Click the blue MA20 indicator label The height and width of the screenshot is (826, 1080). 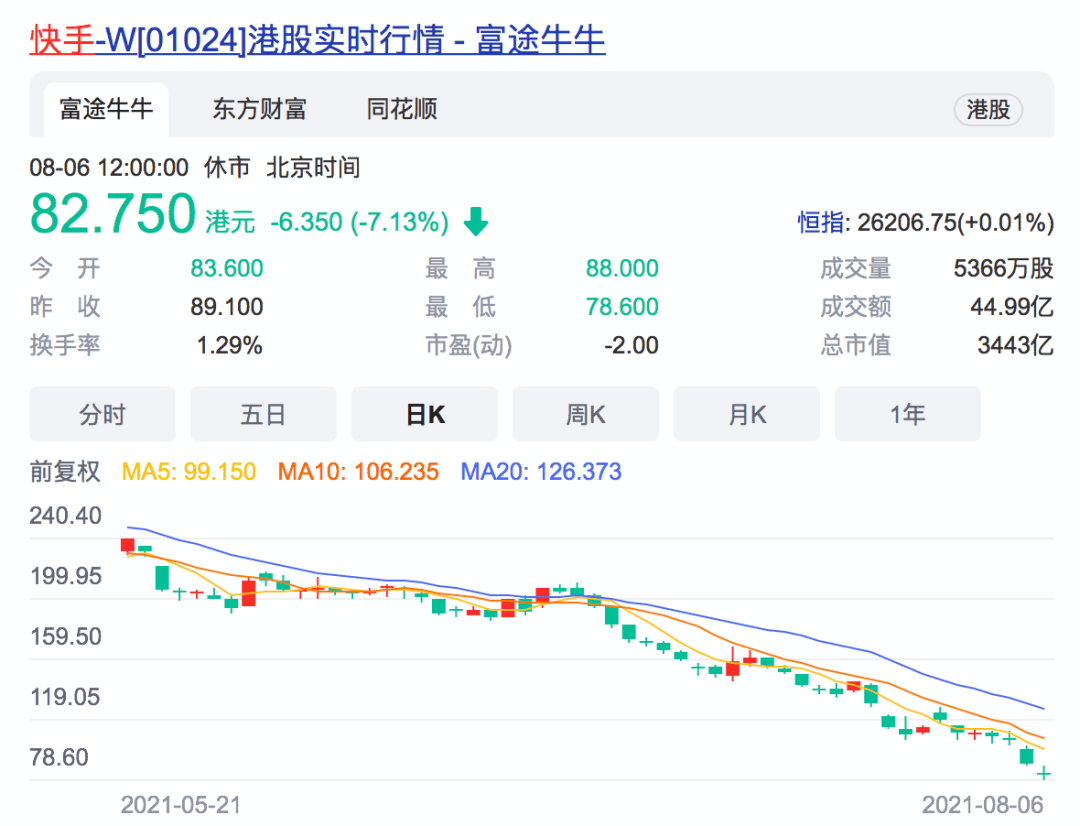[541, 471]
